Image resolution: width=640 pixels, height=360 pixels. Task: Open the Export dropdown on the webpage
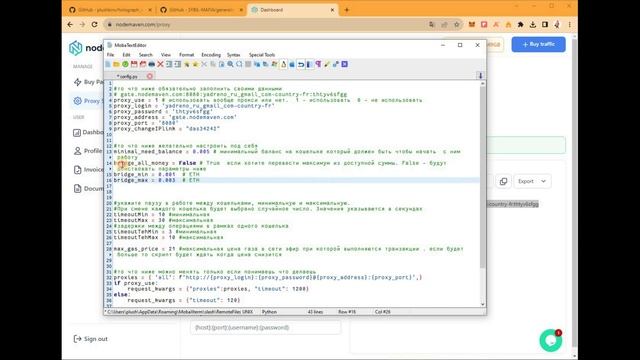pos(531,181)
